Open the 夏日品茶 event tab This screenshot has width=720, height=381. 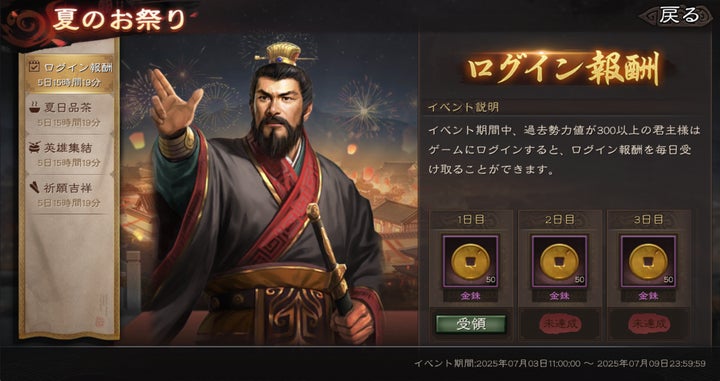70,114
